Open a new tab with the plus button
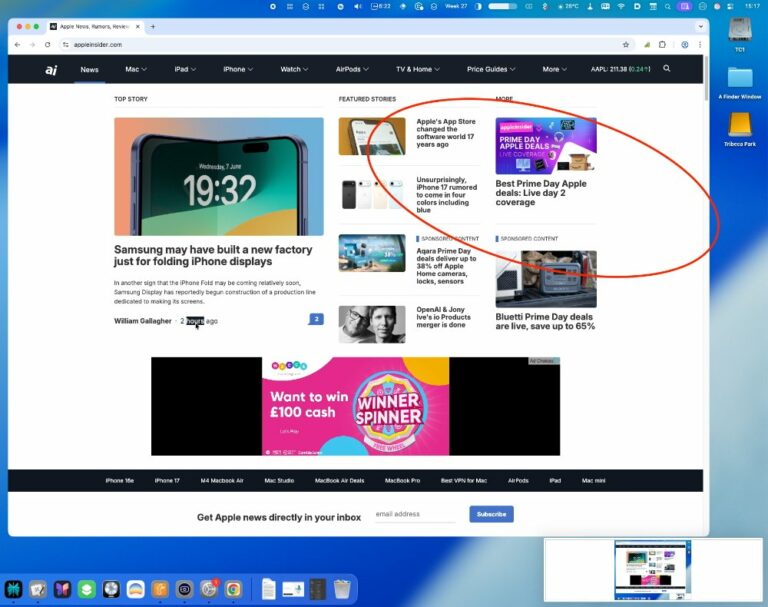The image size is (768, 607). pyautogui.click(x=153, y=26)
